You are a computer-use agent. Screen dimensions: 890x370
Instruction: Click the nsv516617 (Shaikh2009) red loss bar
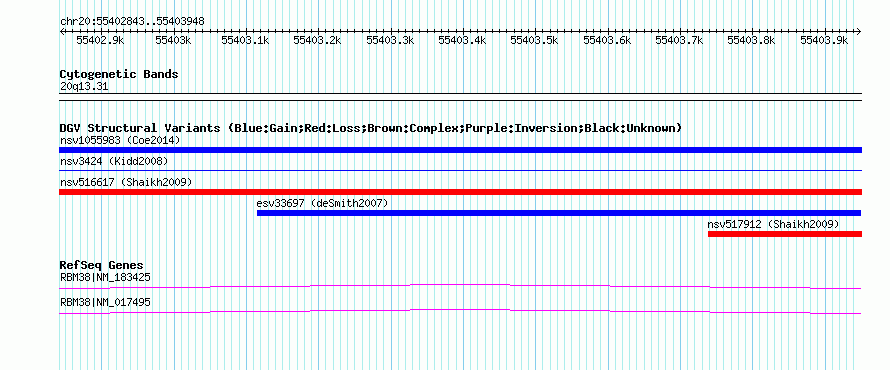tap(460, 192)
